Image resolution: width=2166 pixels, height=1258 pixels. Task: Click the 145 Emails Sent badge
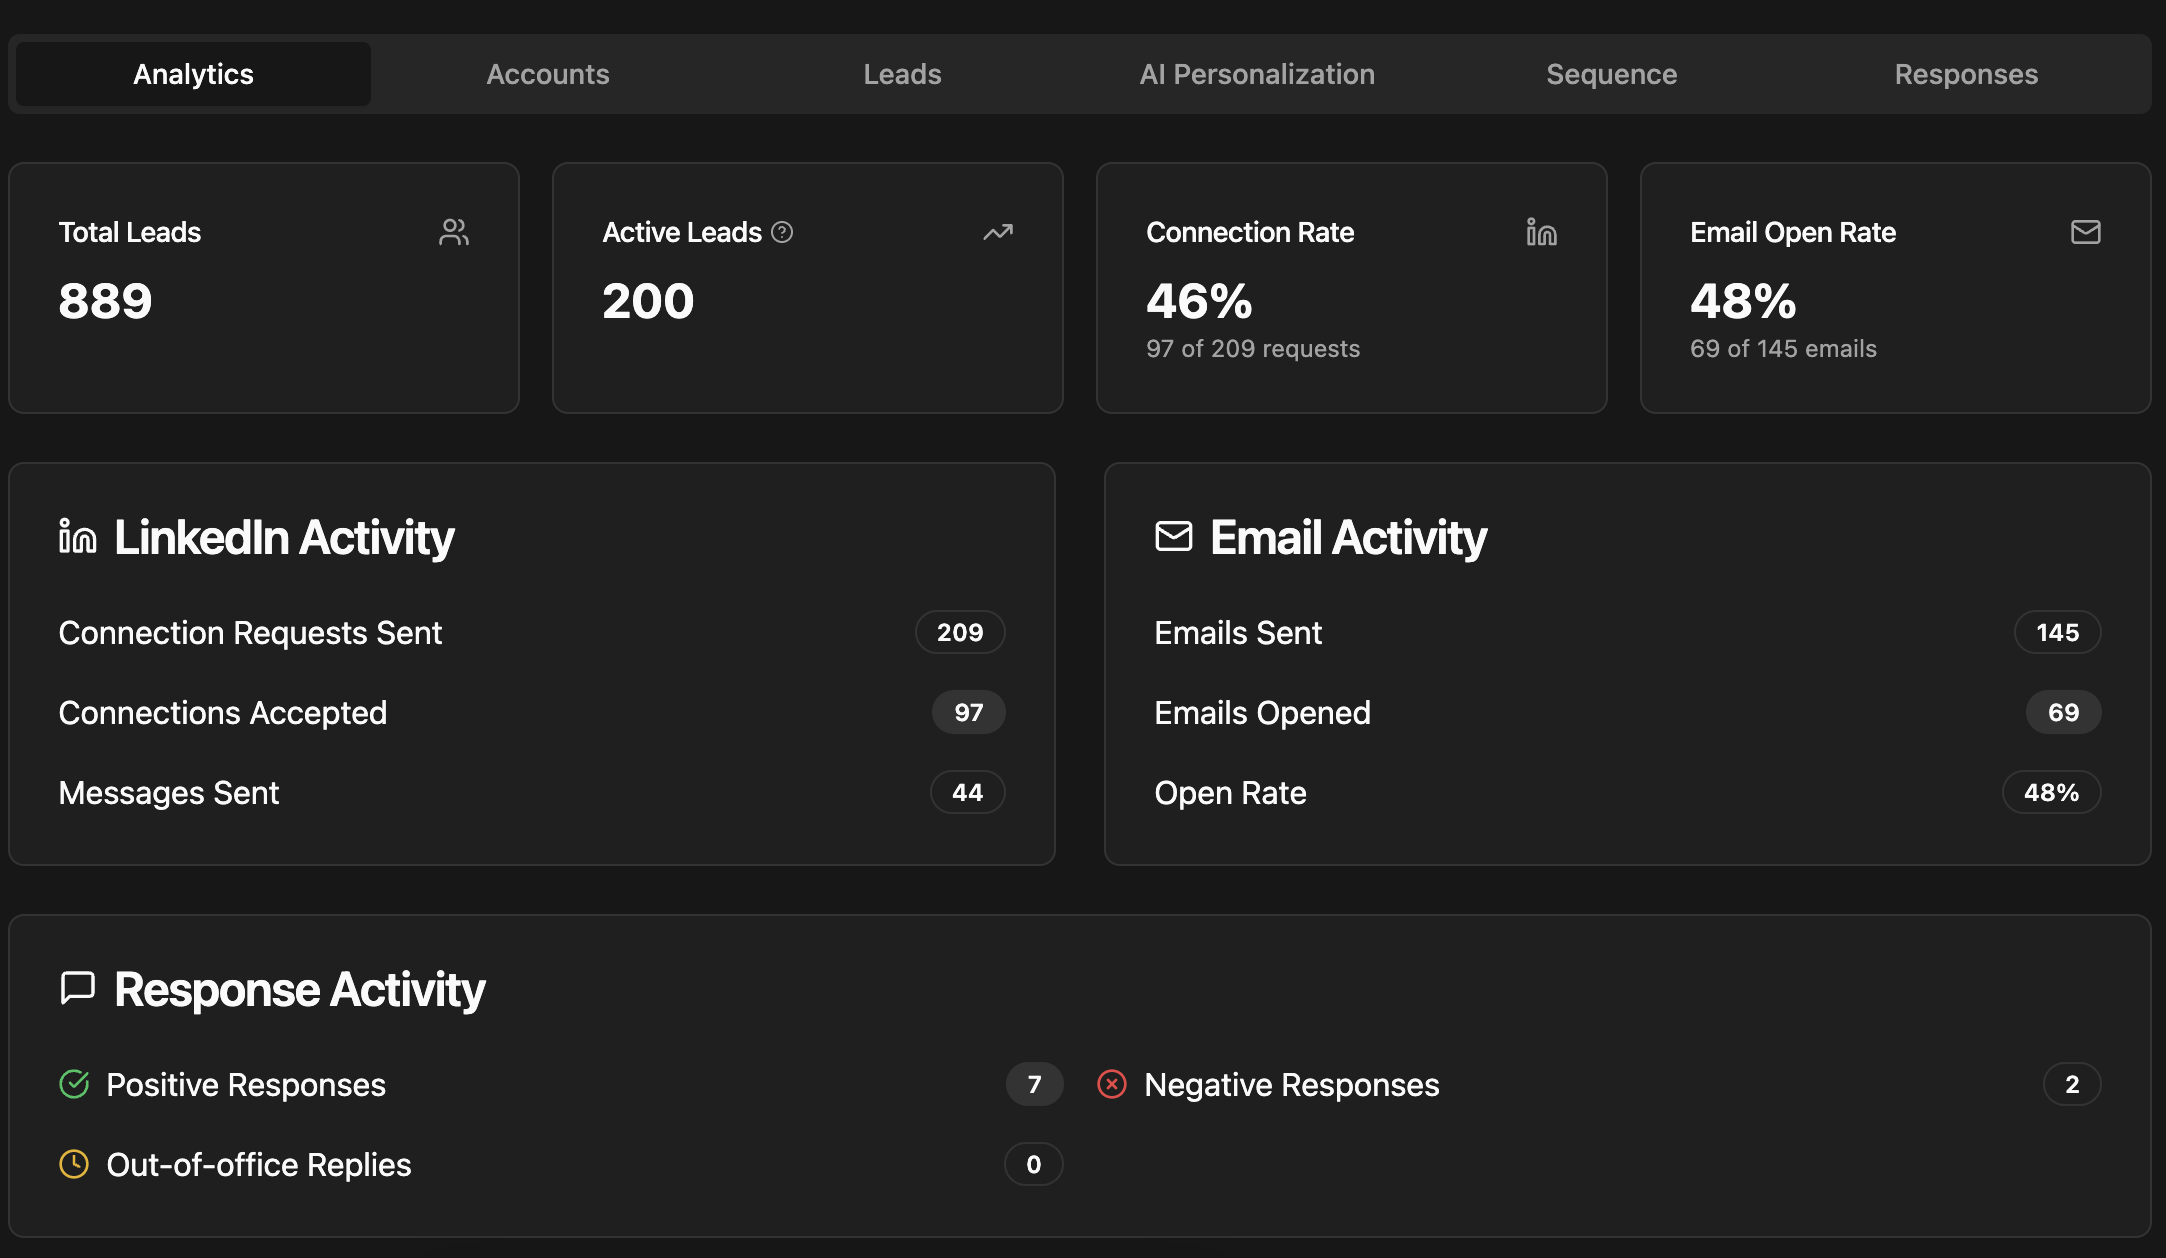point(2057,632)
